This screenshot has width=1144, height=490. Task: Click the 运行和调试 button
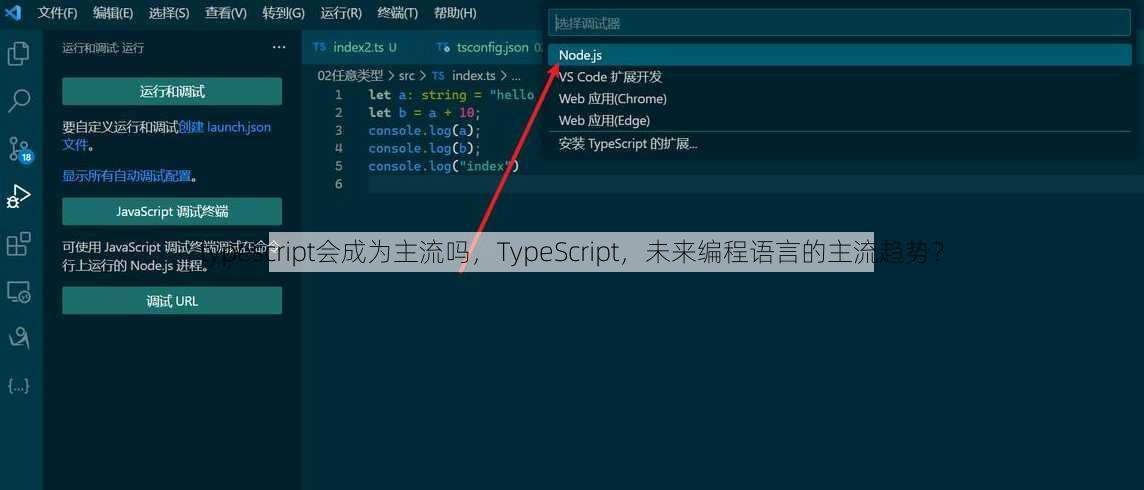coord(172,91)
